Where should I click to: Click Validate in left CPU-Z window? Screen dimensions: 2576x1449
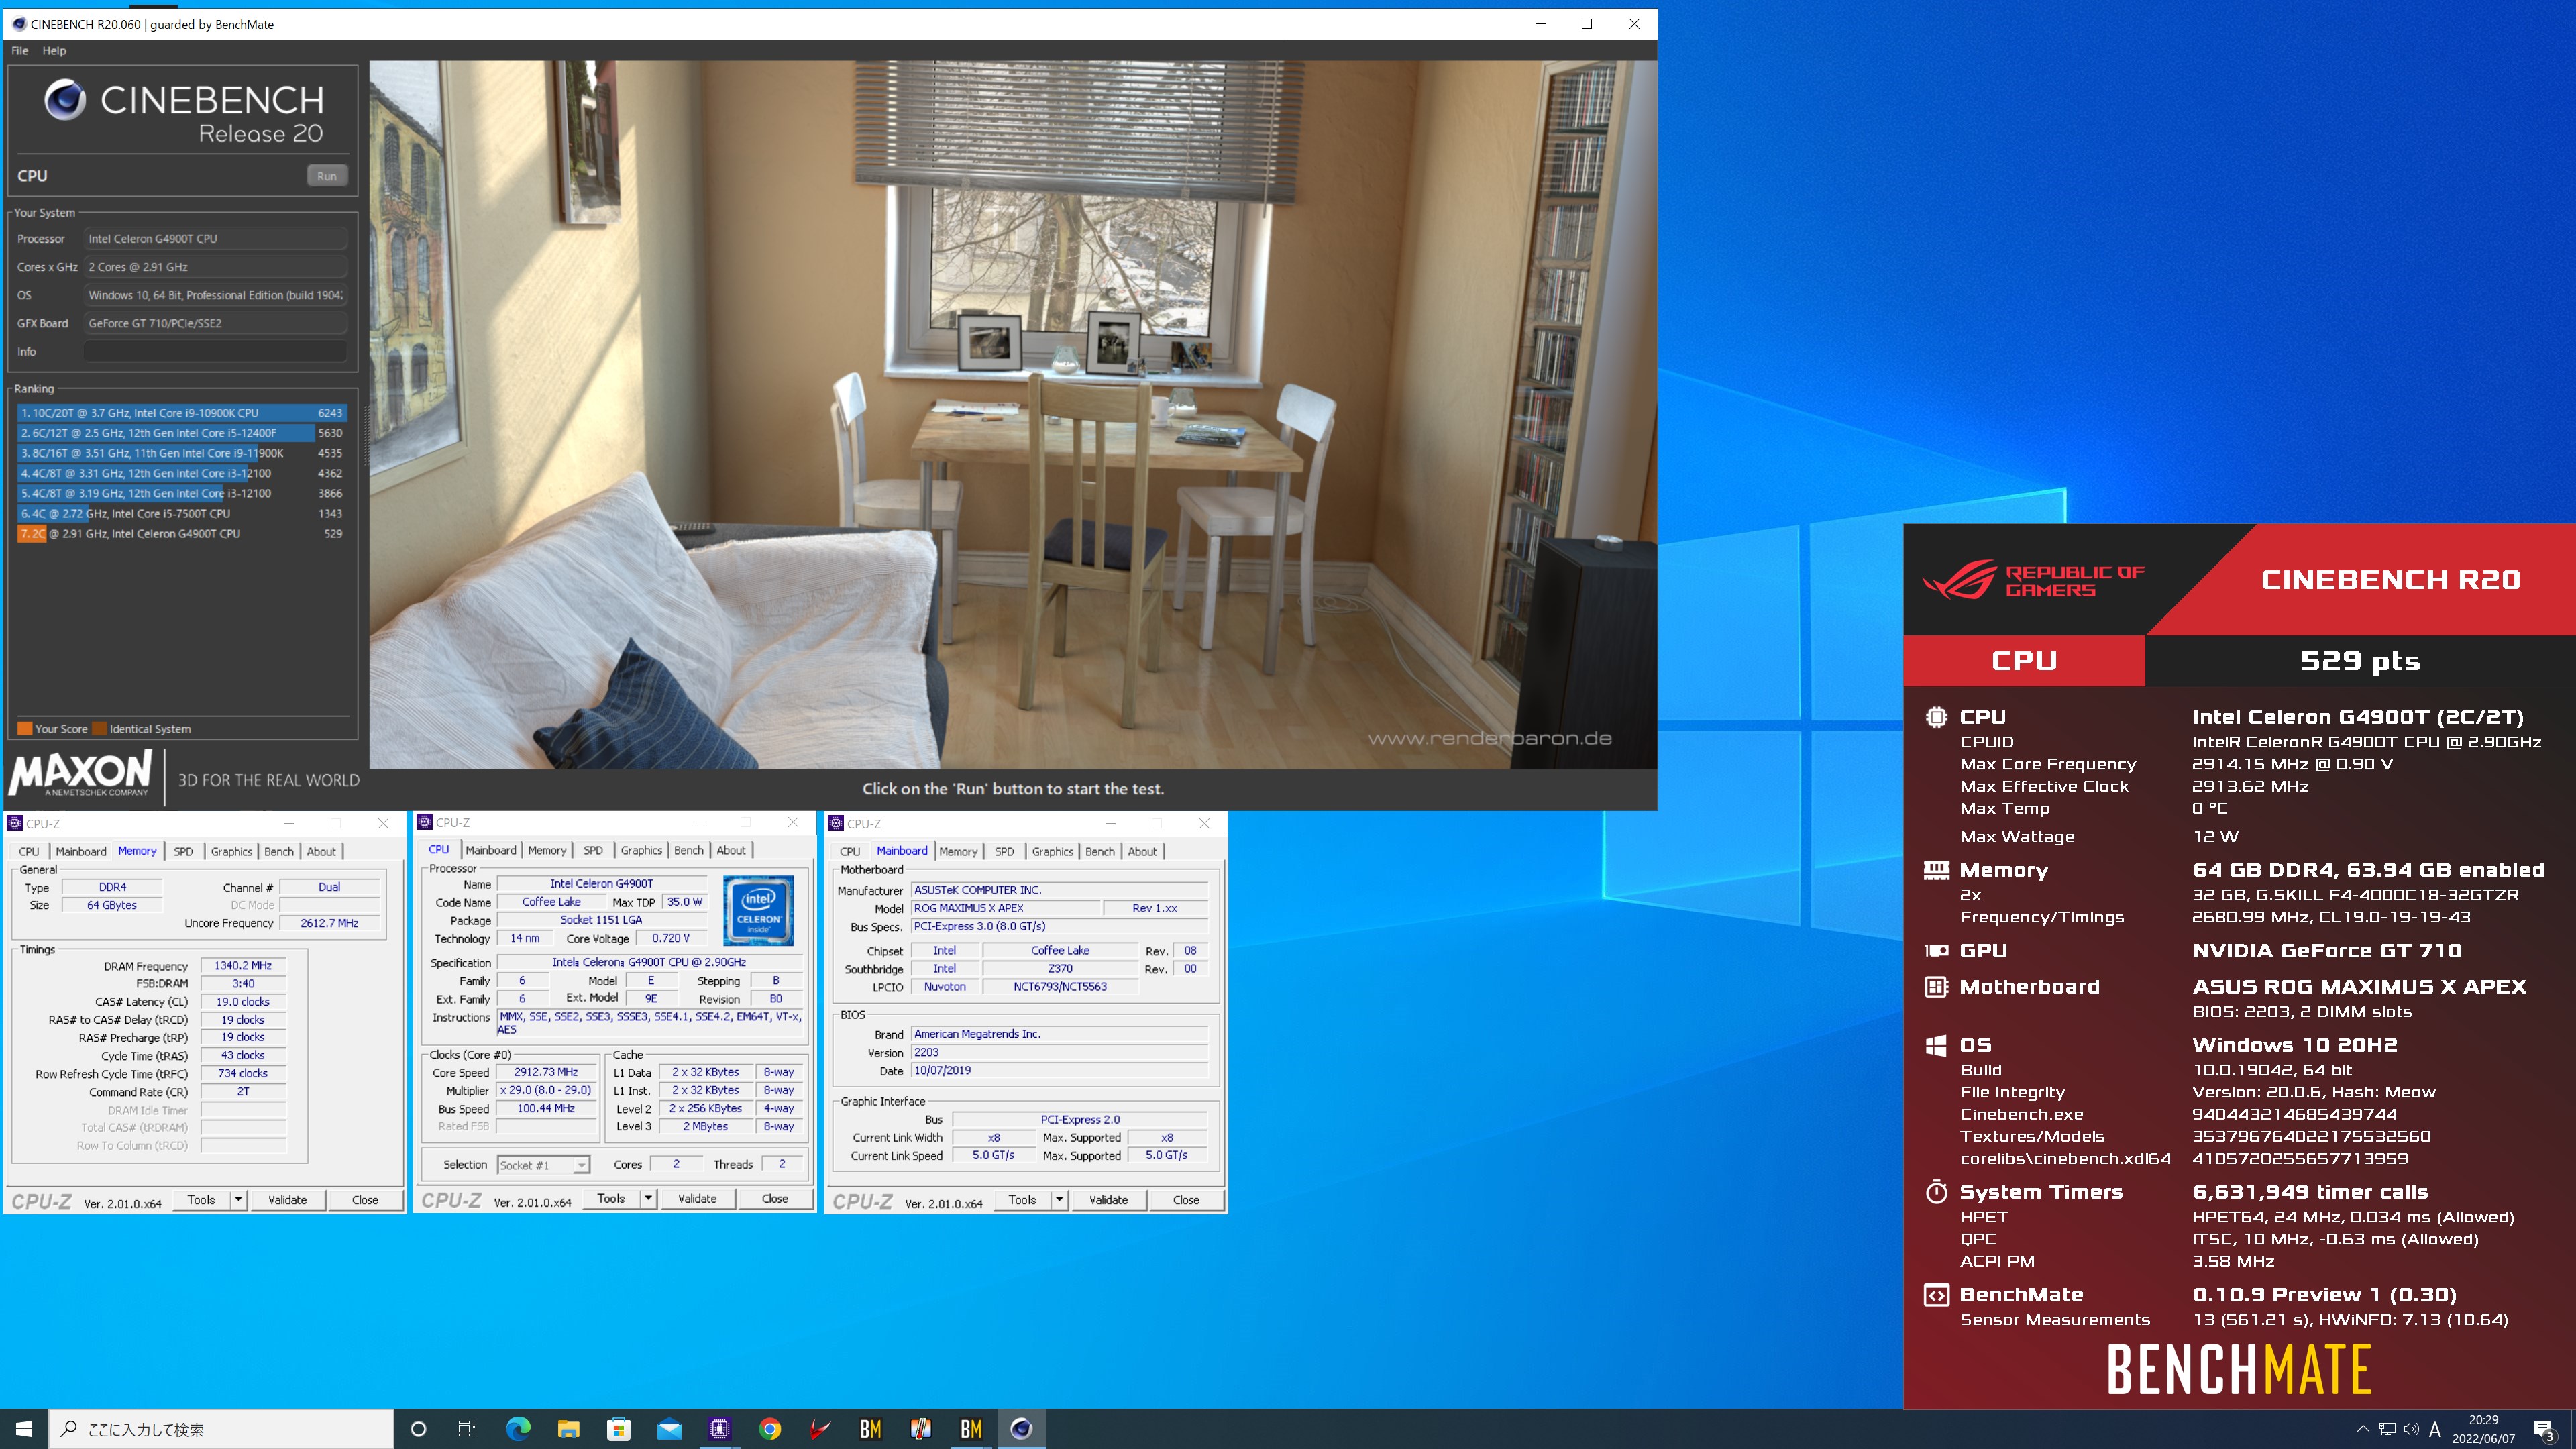287,1200
